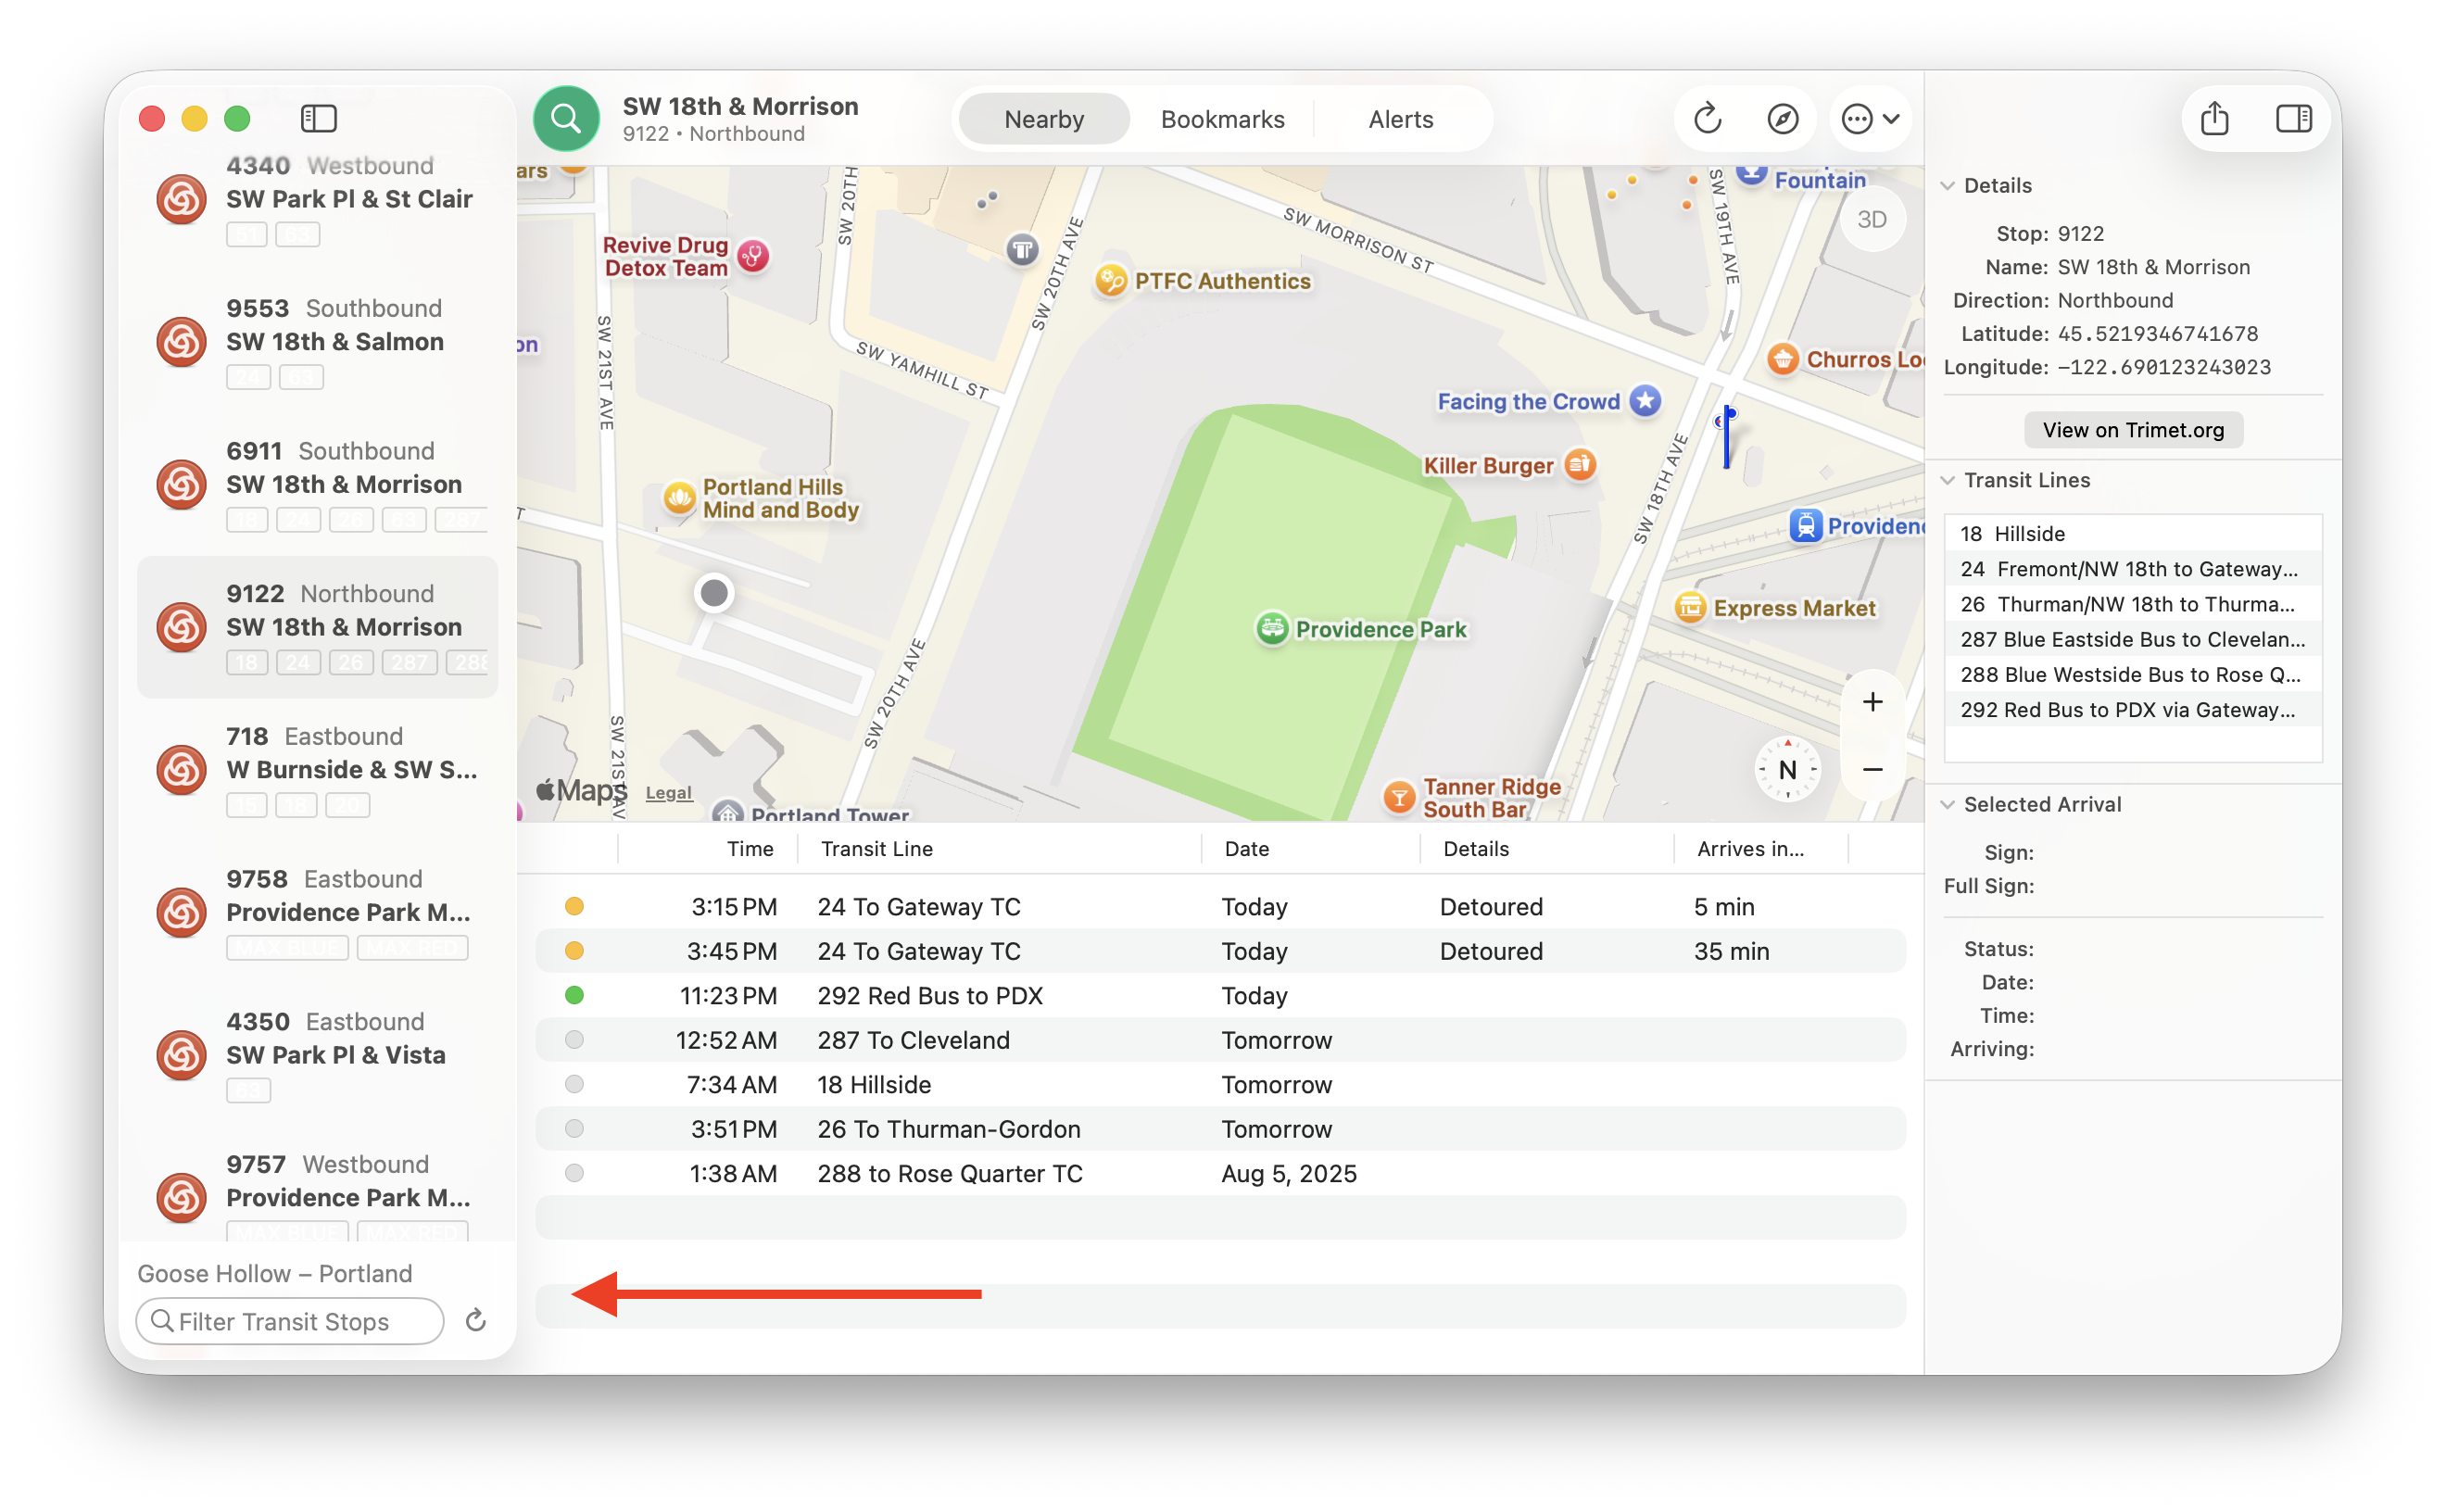Switch to the Nearby tab
Screen dimensions: 2446x1512
pos(1043,120)
